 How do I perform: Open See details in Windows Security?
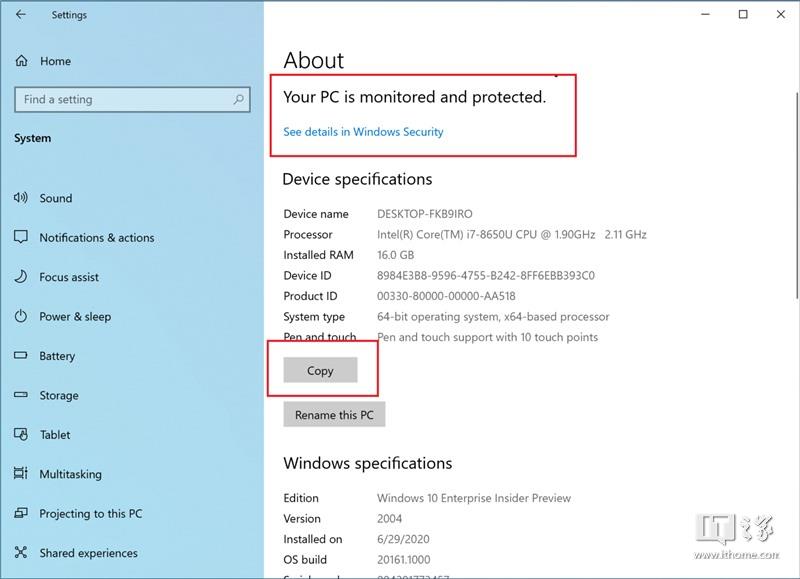(x=363, y=132)
